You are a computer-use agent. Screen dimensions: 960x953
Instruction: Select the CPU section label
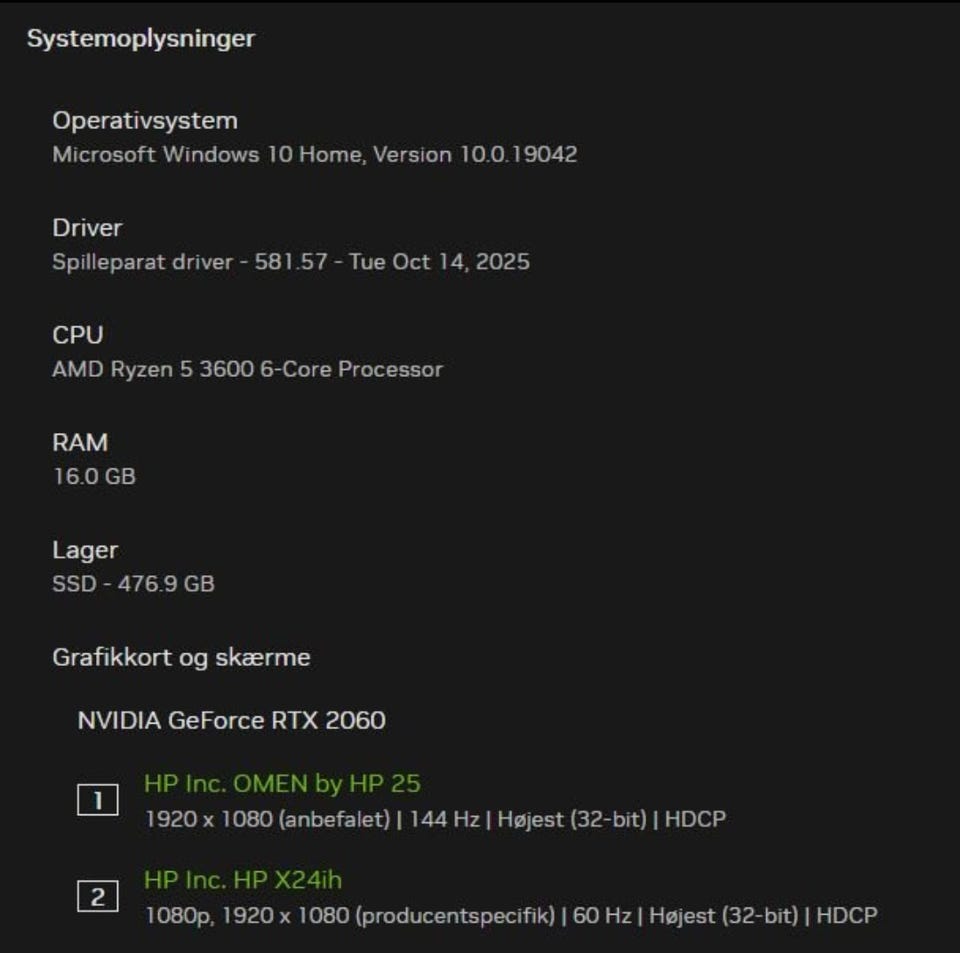pos(78,335)
